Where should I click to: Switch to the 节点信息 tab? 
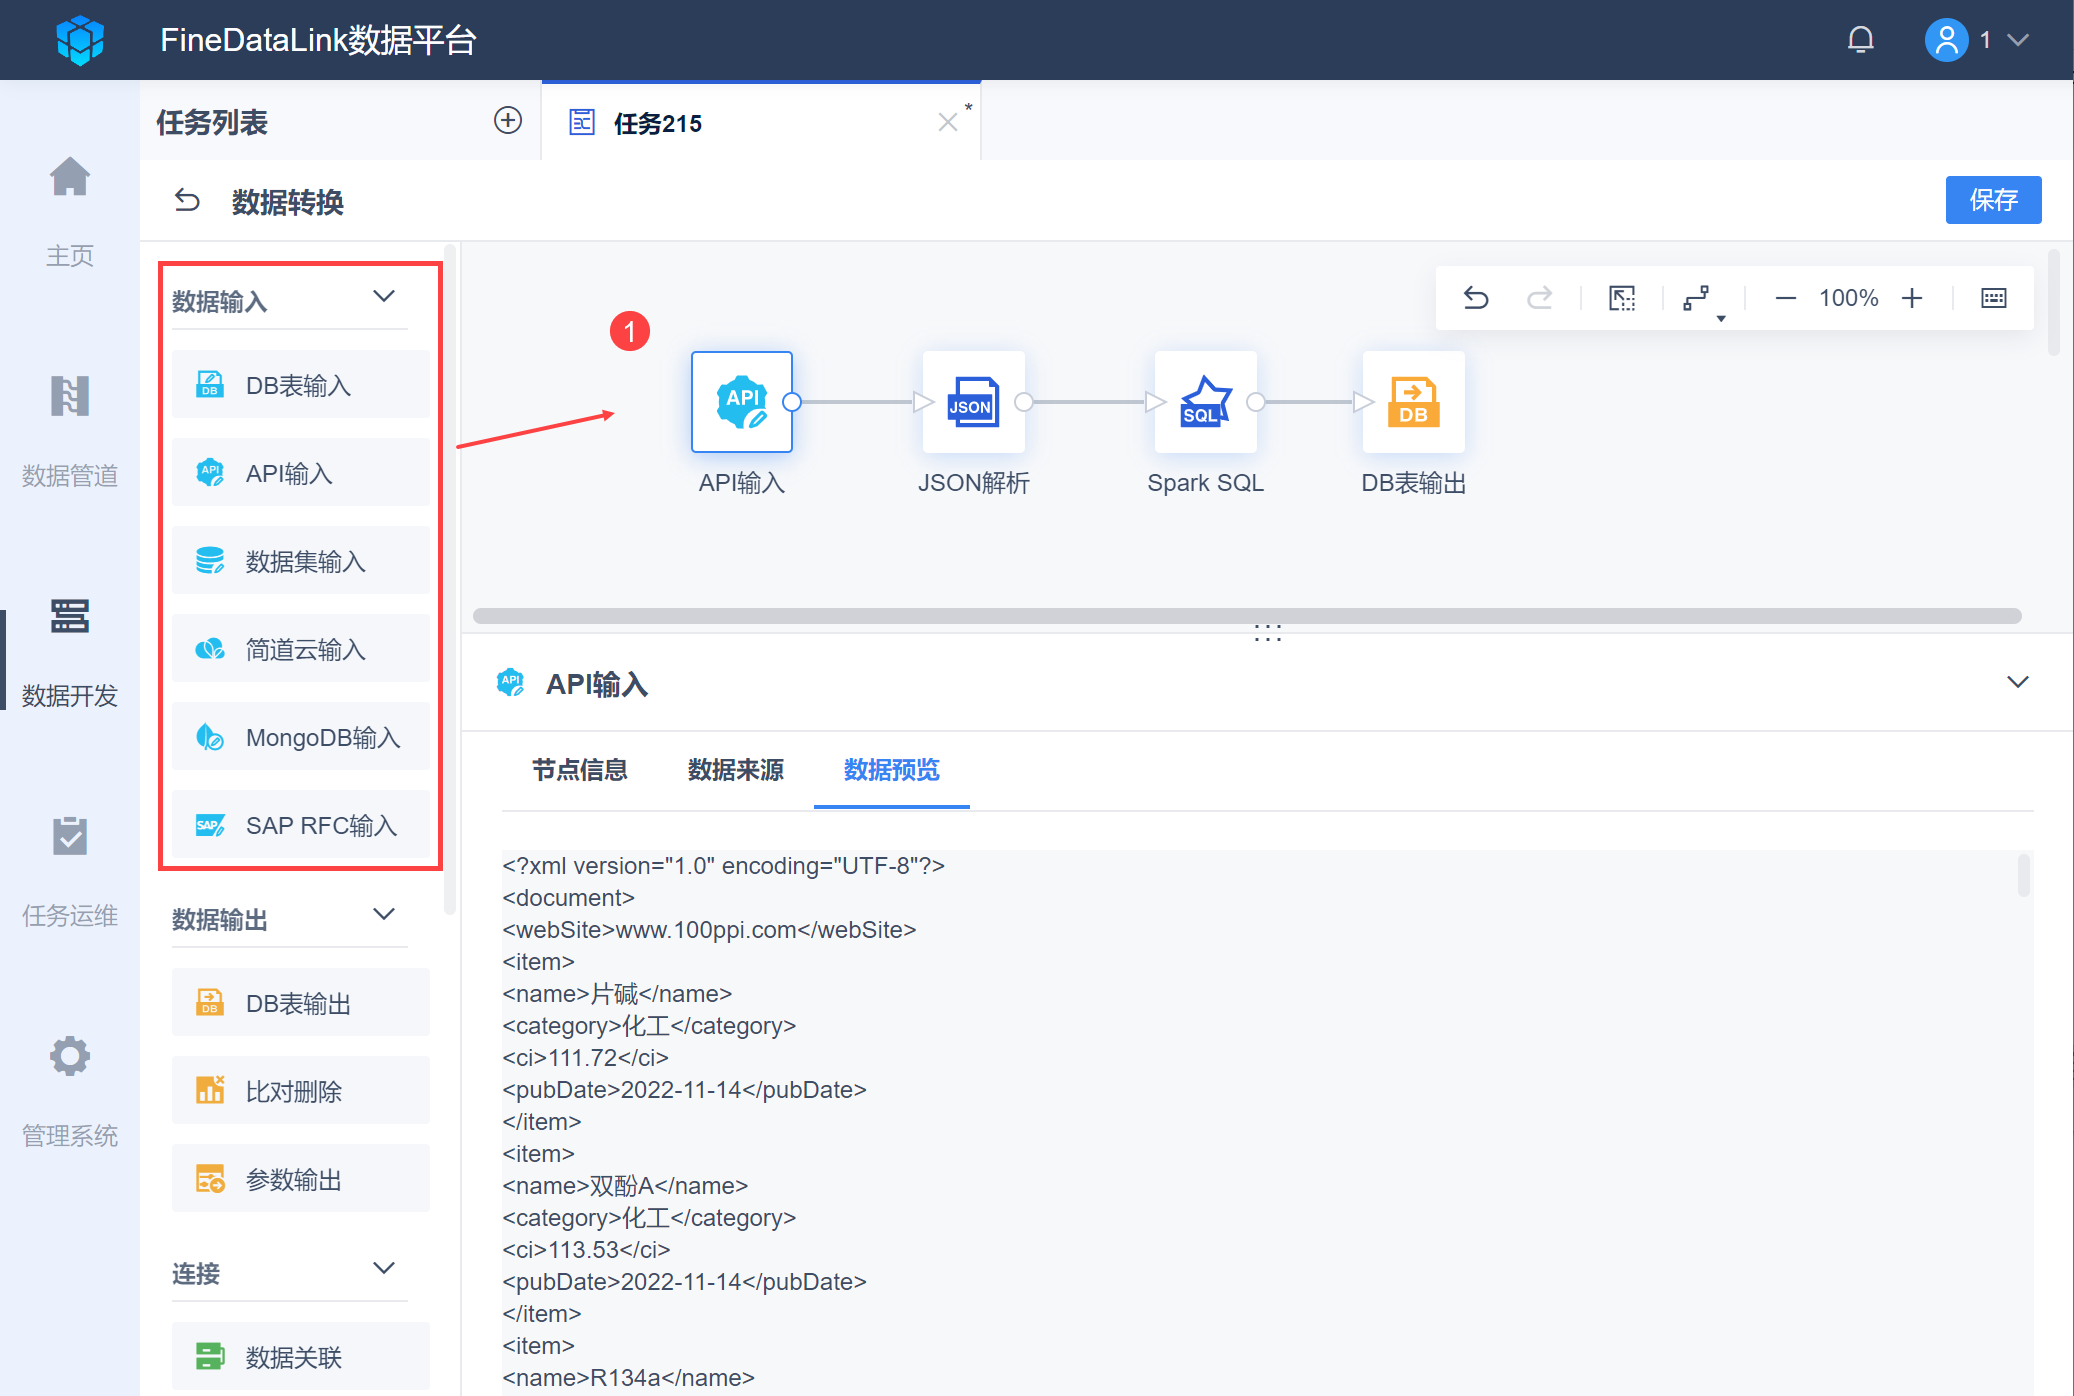579,770
